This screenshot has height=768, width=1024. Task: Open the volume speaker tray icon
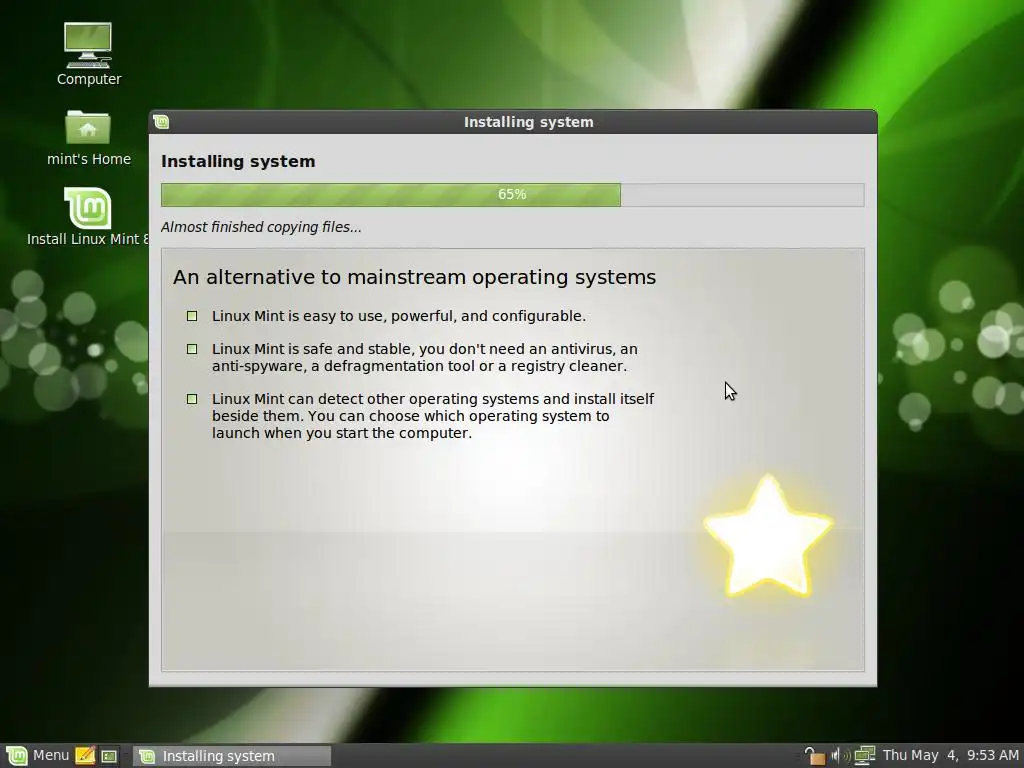[840, 756]
